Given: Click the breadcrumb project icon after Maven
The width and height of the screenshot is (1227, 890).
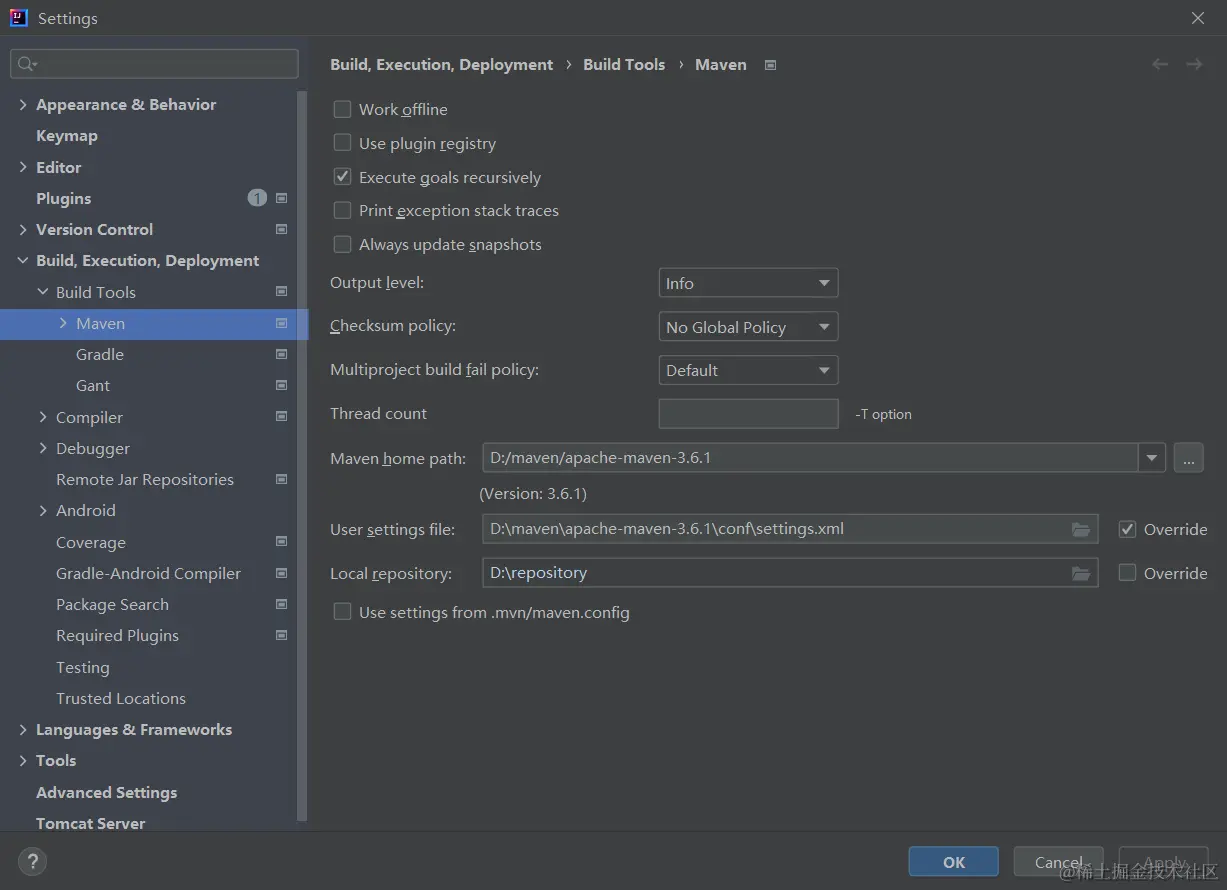Looking at the screenshot, I should tap(770, 65).
